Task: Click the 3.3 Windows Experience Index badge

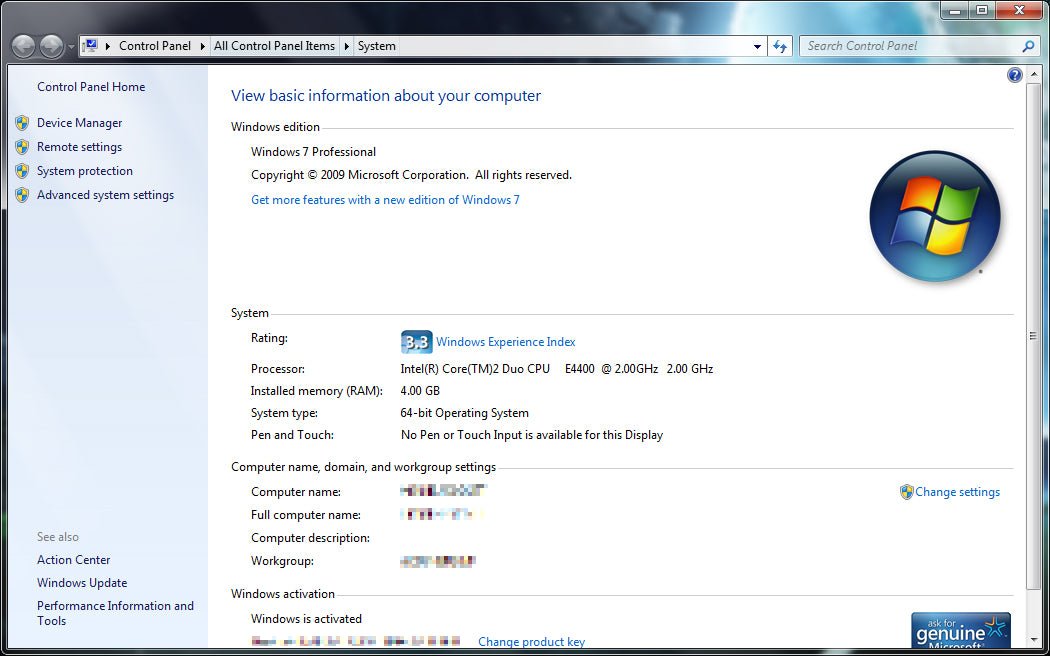Action: point(416,341)
